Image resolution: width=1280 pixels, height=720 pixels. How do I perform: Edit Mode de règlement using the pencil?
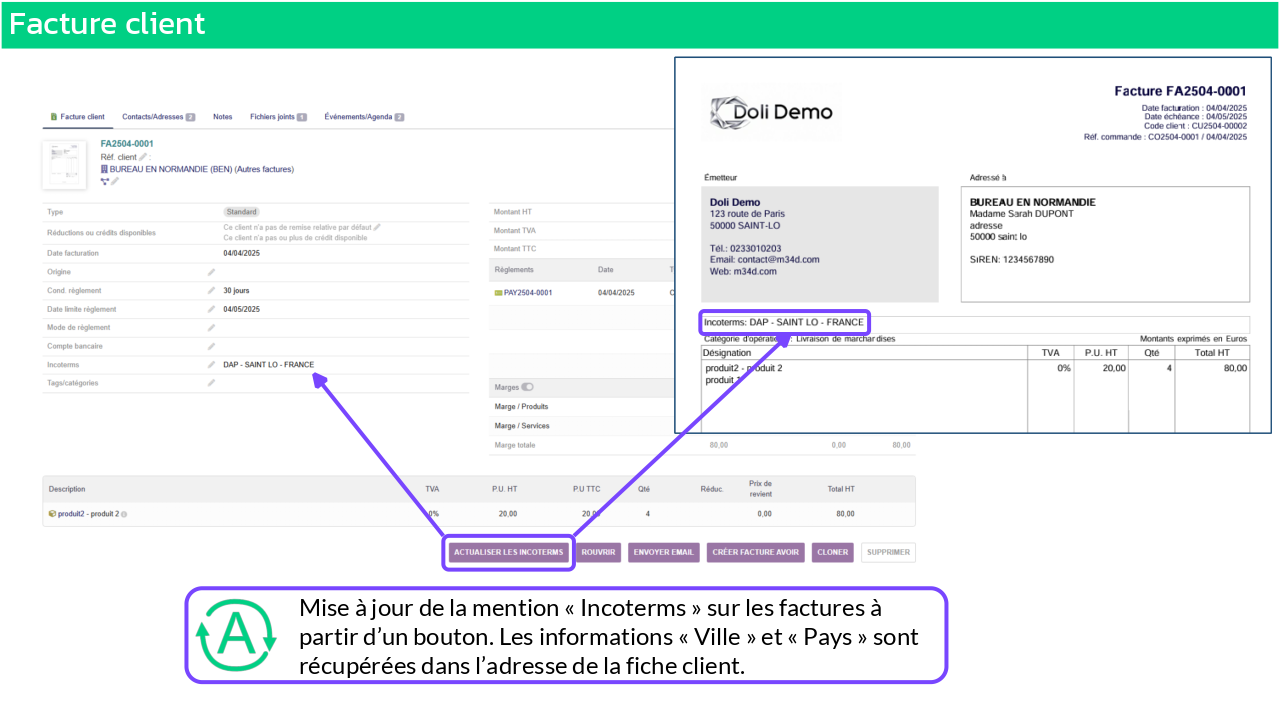211,328
